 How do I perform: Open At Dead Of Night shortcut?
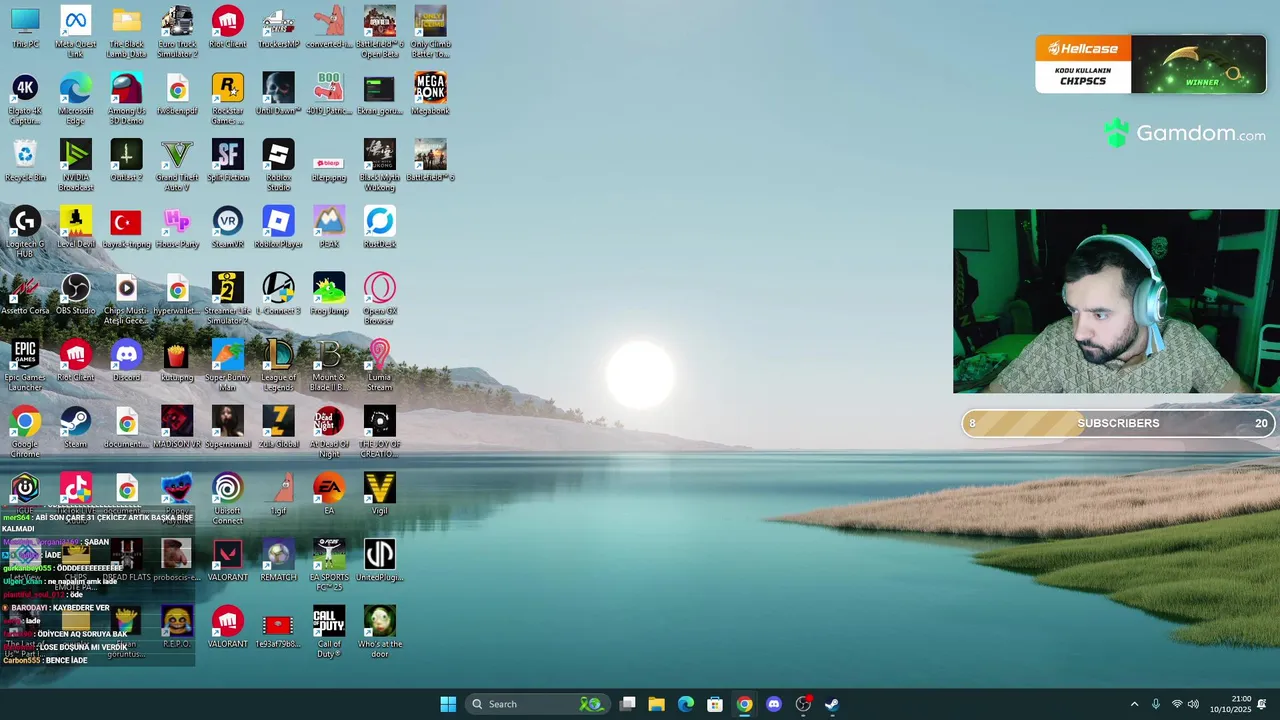click(x=329, y=431)
